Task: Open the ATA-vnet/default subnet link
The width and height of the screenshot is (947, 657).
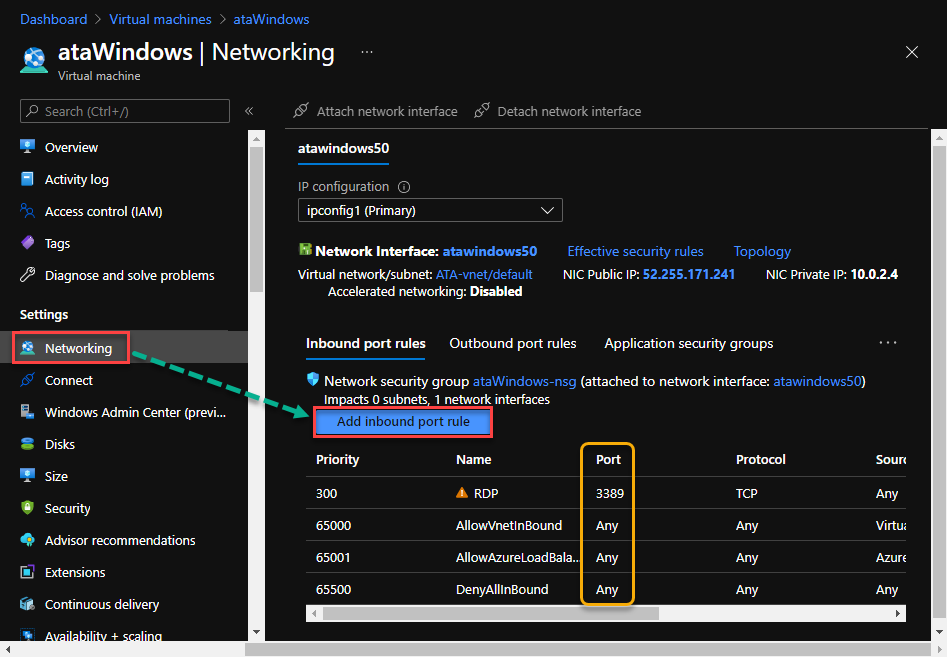Action: (x=484, y=275)
